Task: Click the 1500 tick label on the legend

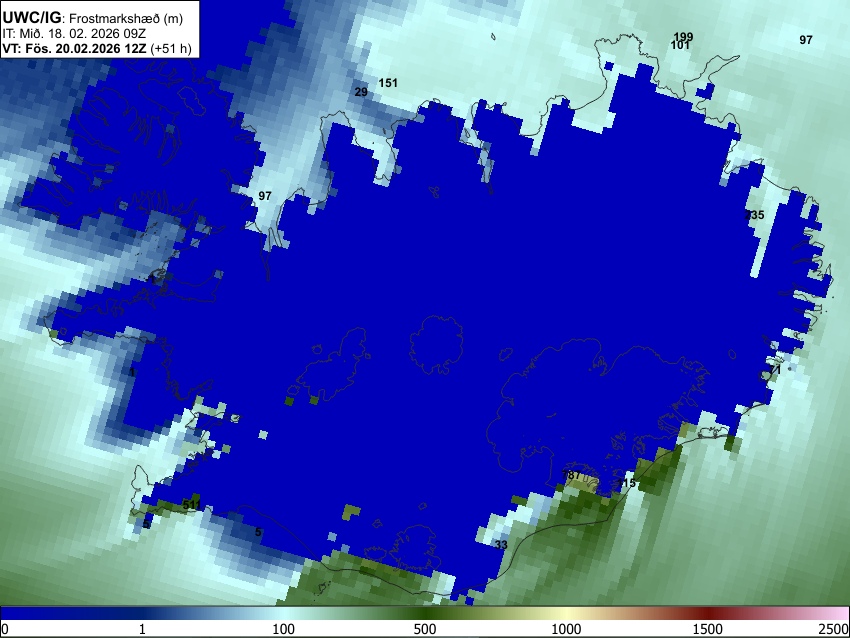Action: (707, 629)
